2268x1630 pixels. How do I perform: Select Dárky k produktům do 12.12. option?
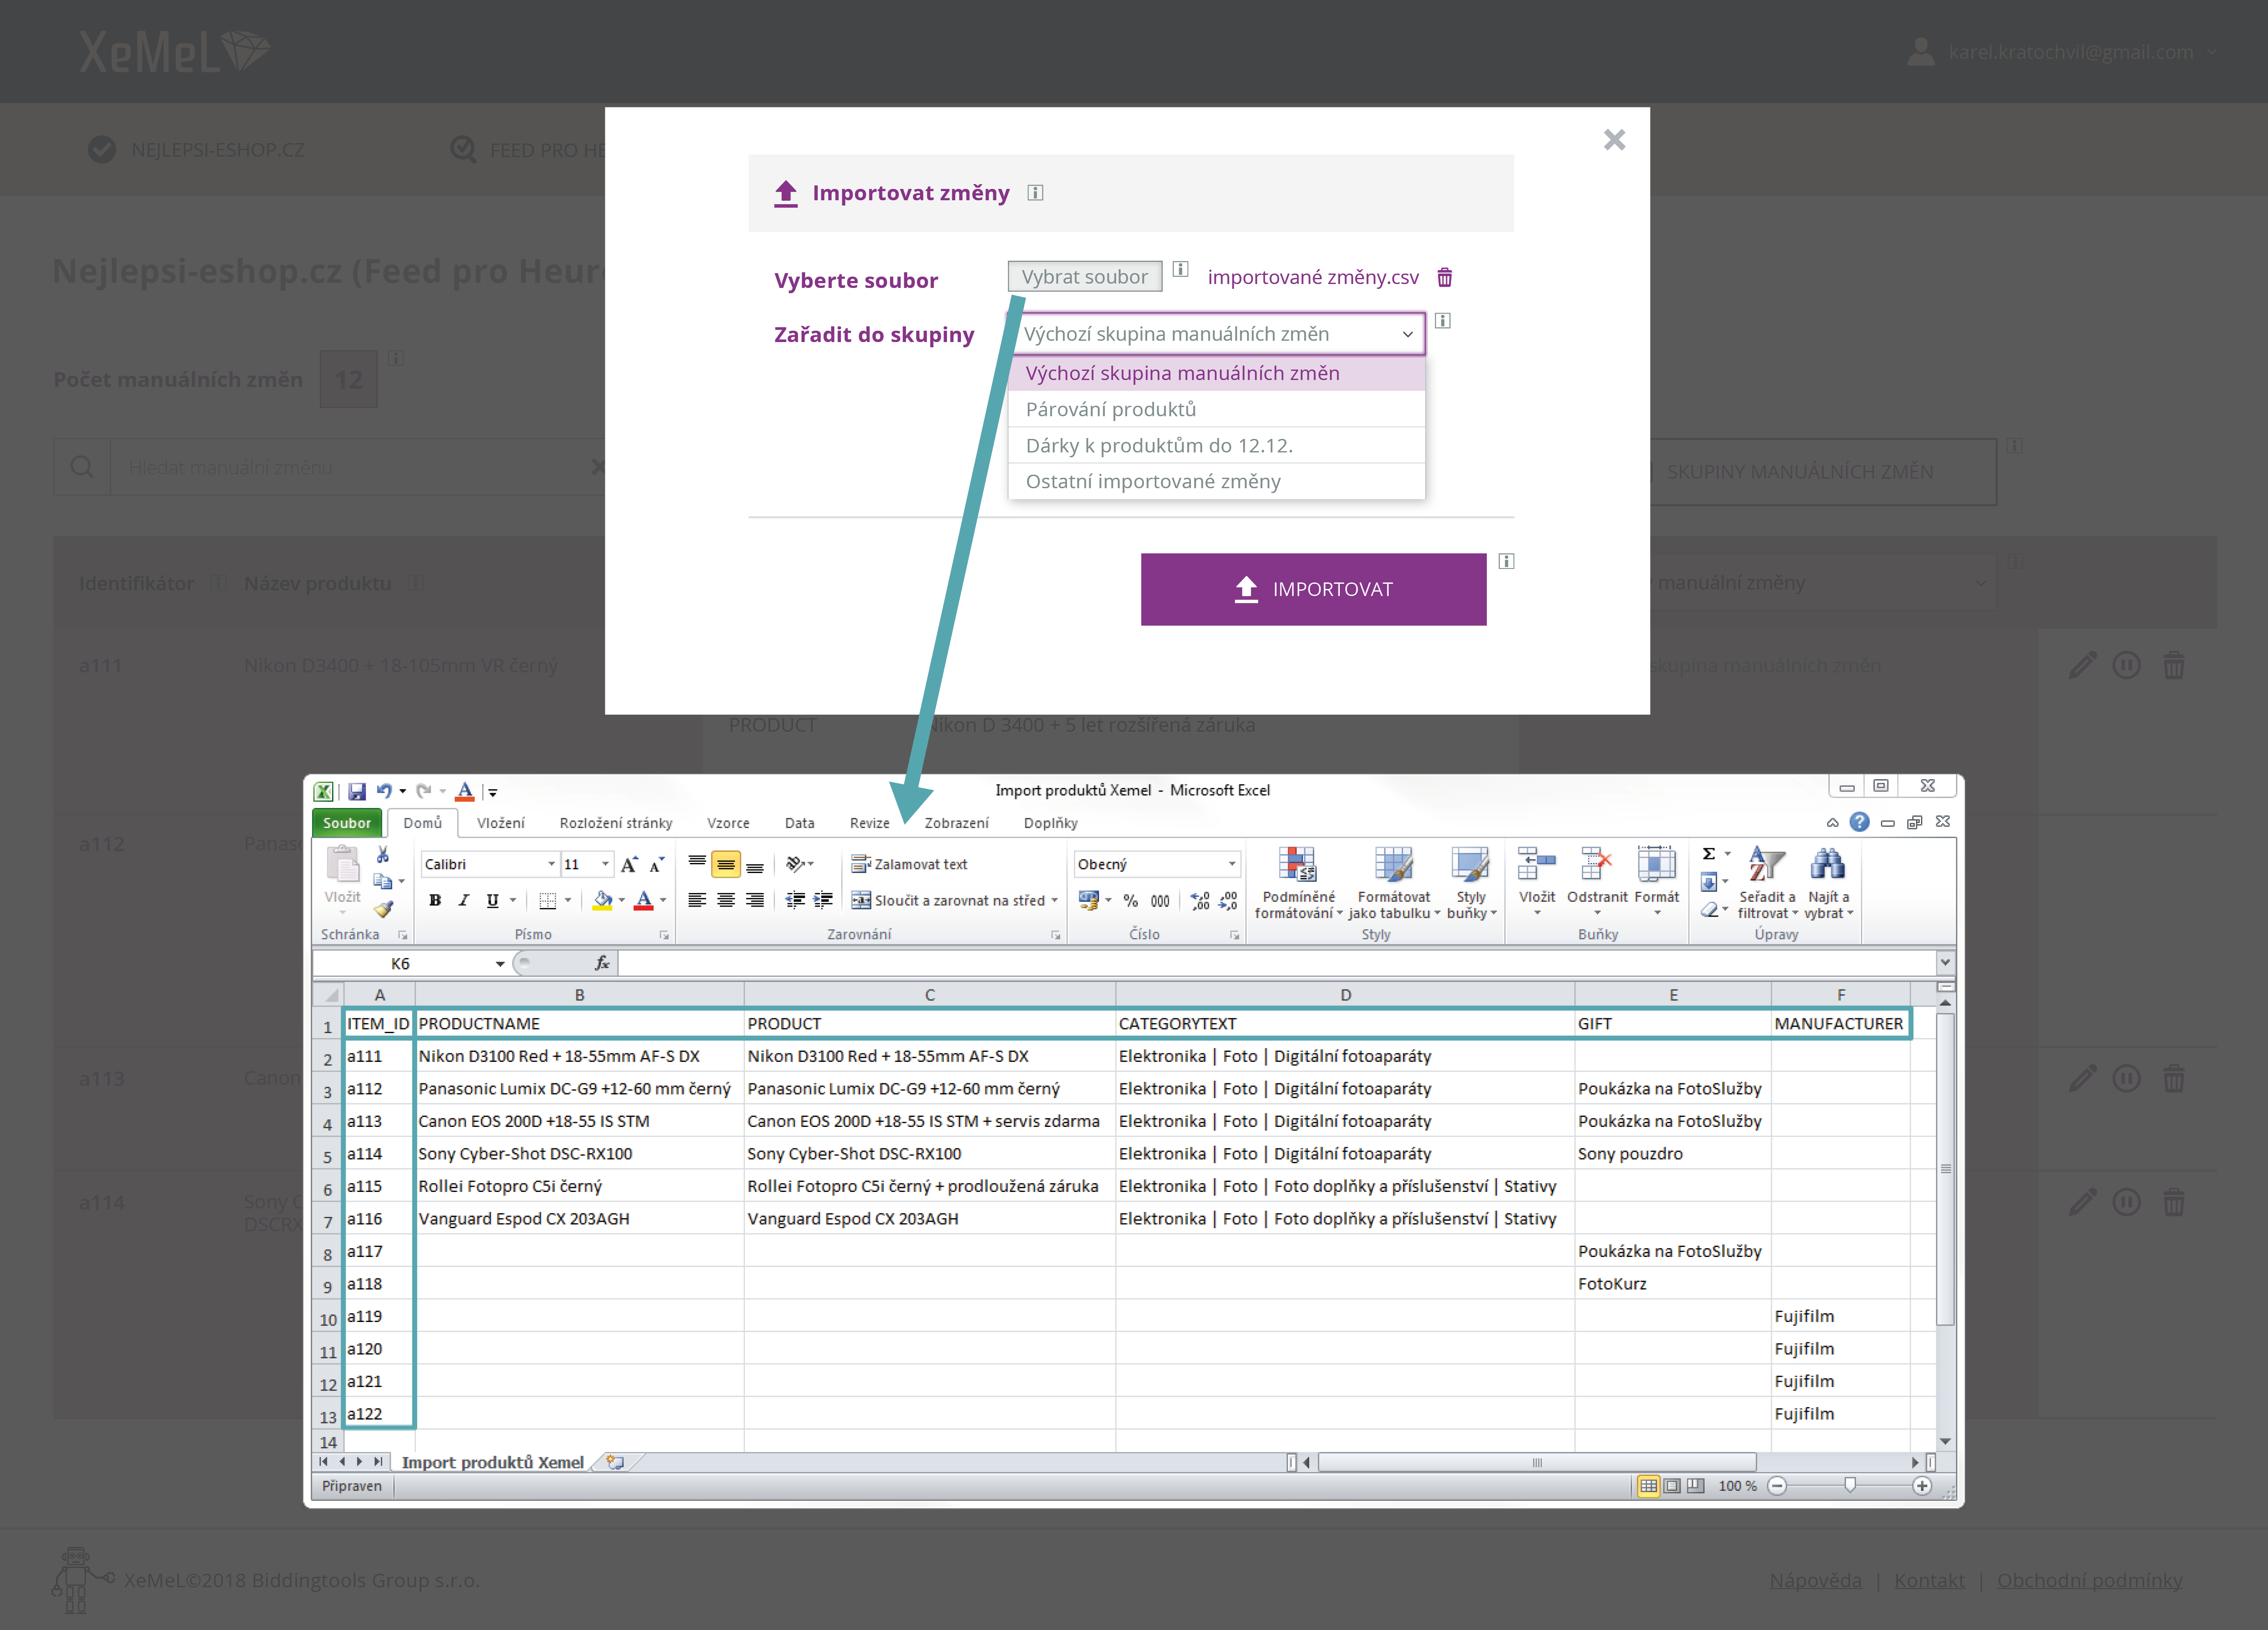tap(1216, 445)
